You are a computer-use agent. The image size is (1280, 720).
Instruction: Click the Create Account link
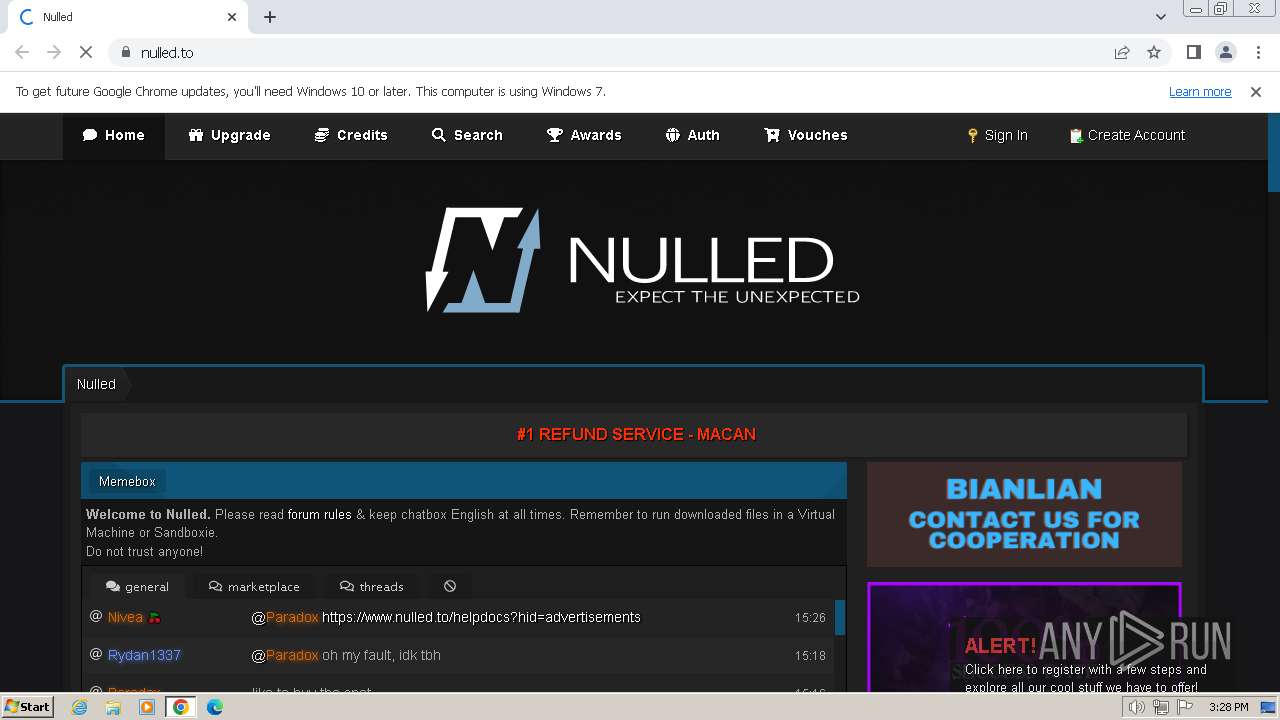click(1127, 135)
